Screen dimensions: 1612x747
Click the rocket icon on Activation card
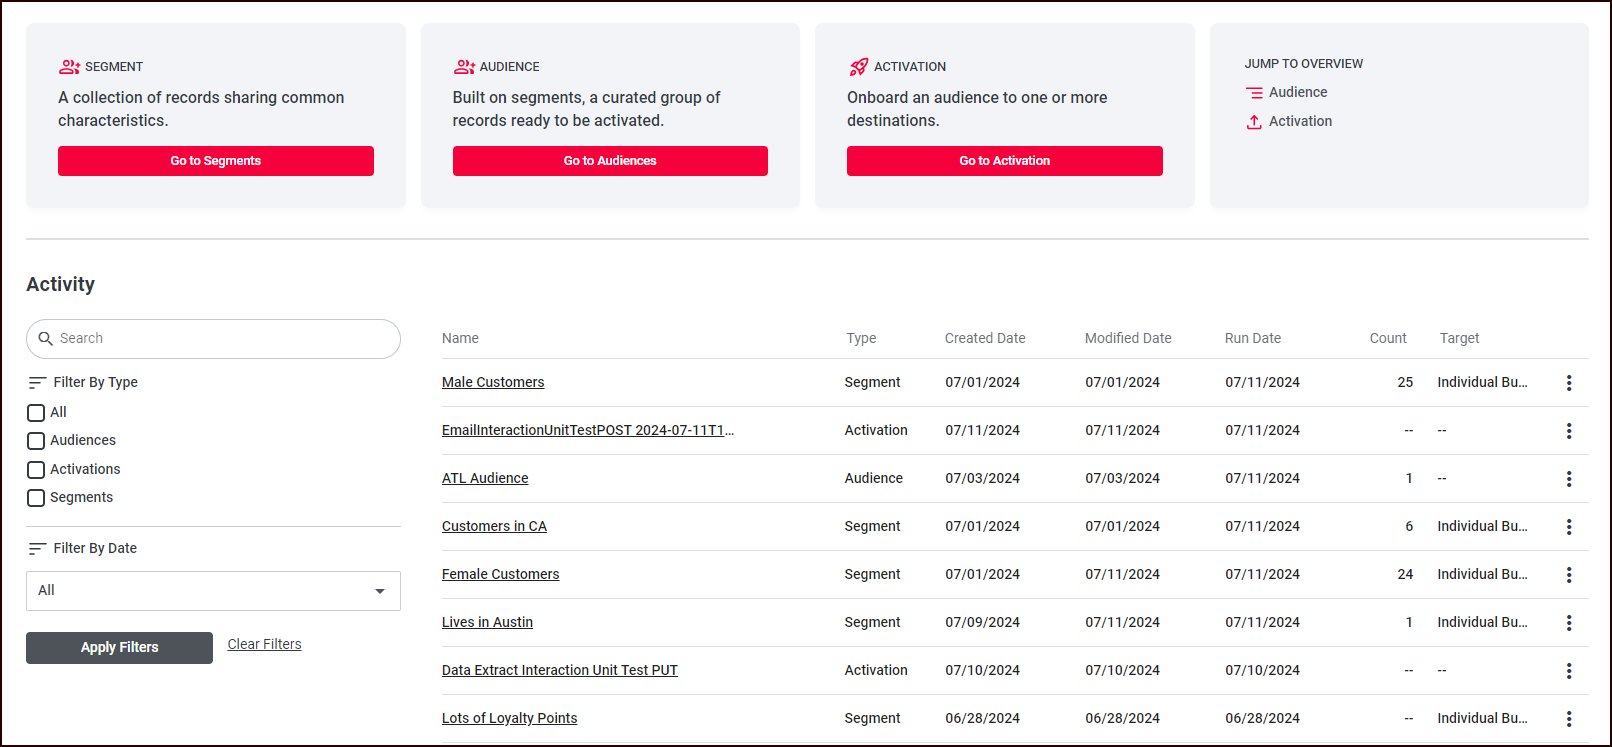click(x=858, y=67)
